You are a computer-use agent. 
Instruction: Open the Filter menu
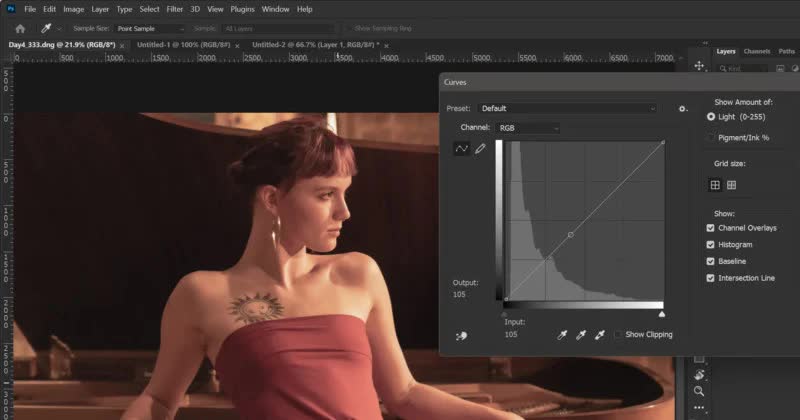coord(174,9)
